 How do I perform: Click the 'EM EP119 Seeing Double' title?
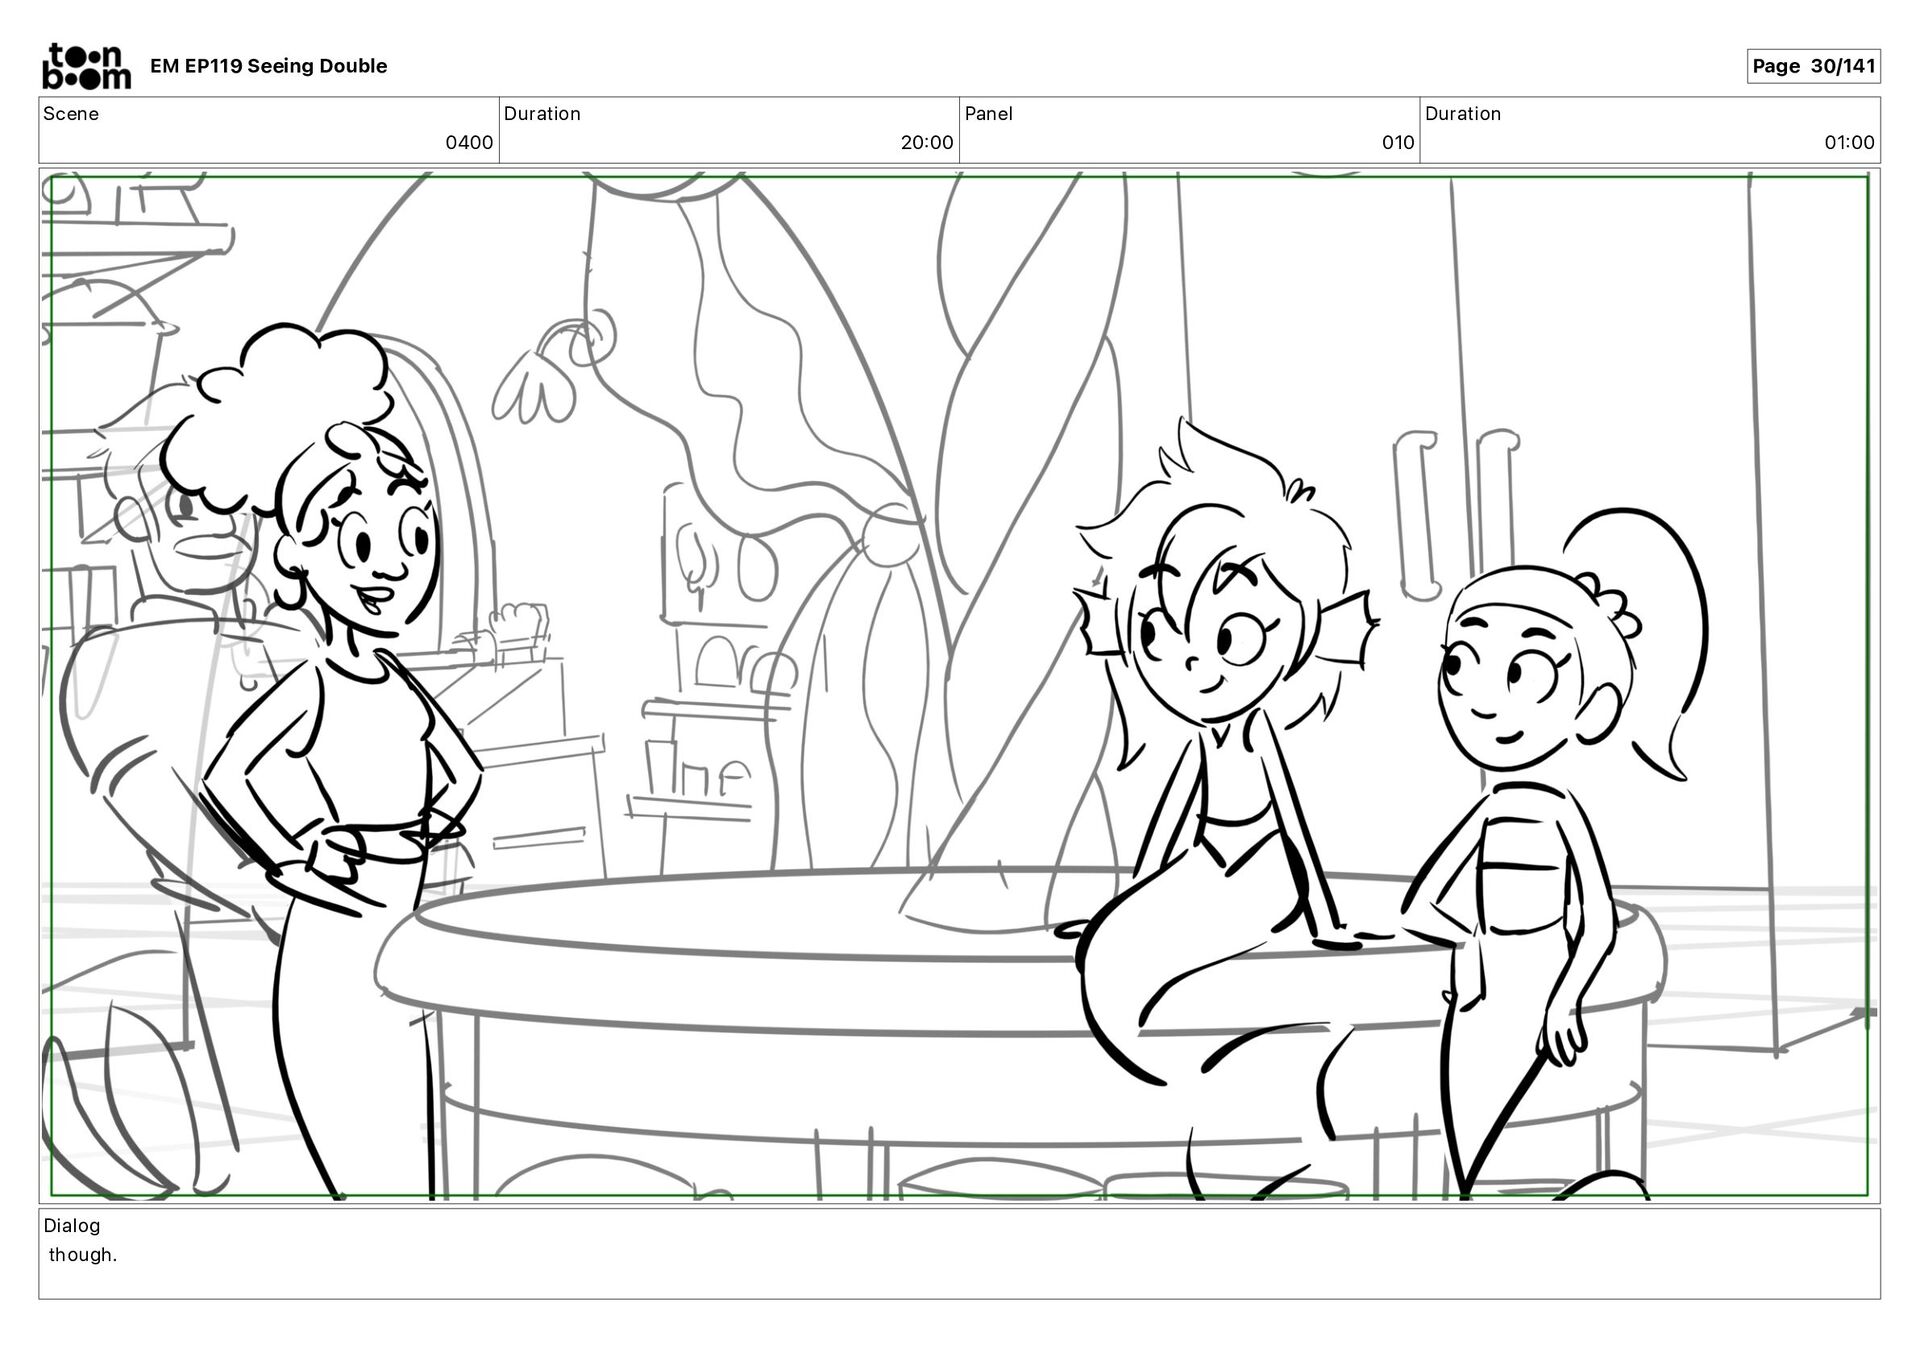coord(268,66)
